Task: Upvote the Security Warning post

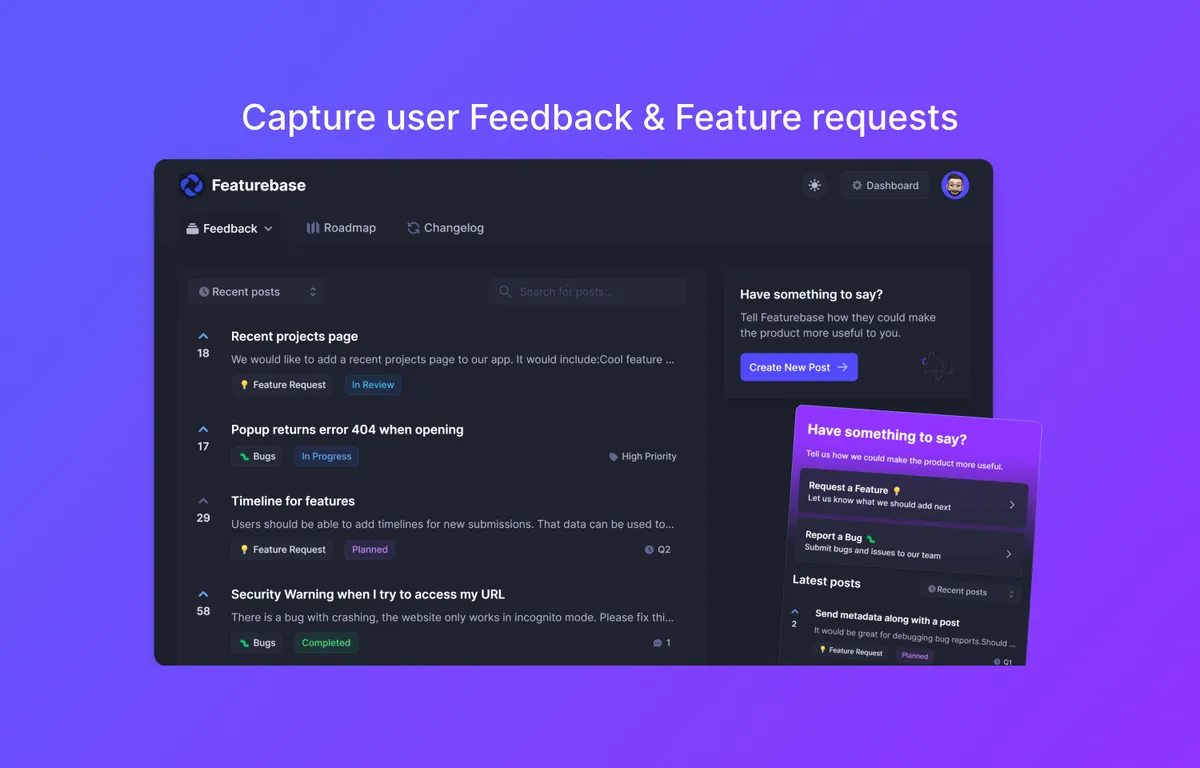Action: pos(203,594)
